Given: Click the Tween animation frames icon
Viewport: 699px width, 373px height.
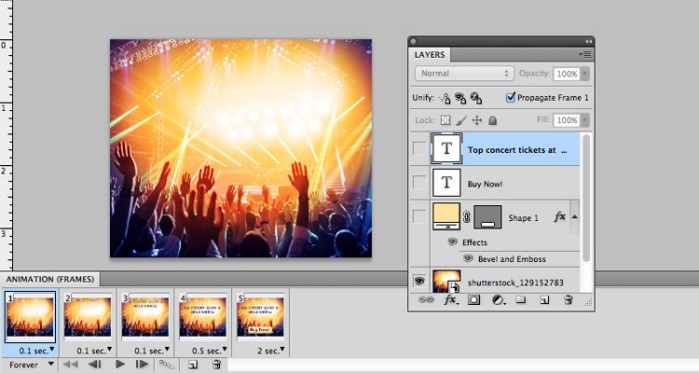Looking at the screenshot, I should [167, 365].
